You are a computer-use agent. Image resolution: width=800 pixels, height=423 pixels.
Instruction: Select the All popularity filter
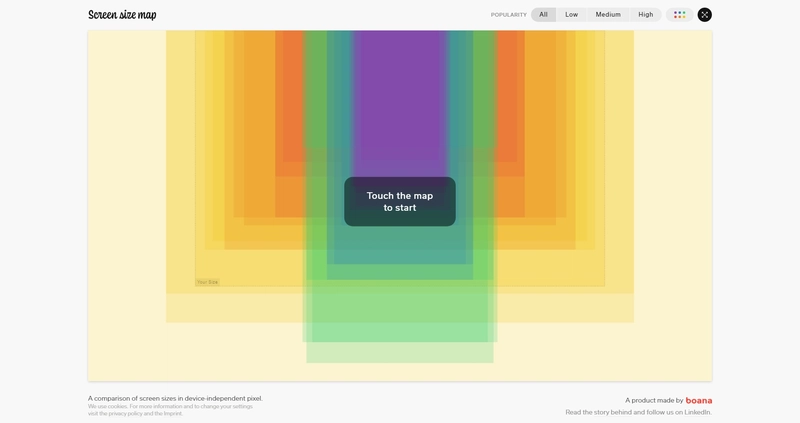click(x=543, y=15)
